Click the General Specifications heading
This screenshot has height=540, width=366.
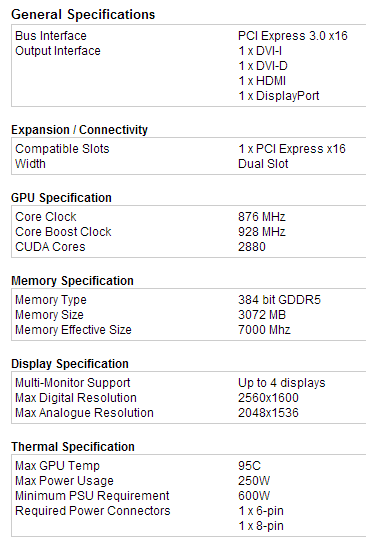click(x=83, y=15)
